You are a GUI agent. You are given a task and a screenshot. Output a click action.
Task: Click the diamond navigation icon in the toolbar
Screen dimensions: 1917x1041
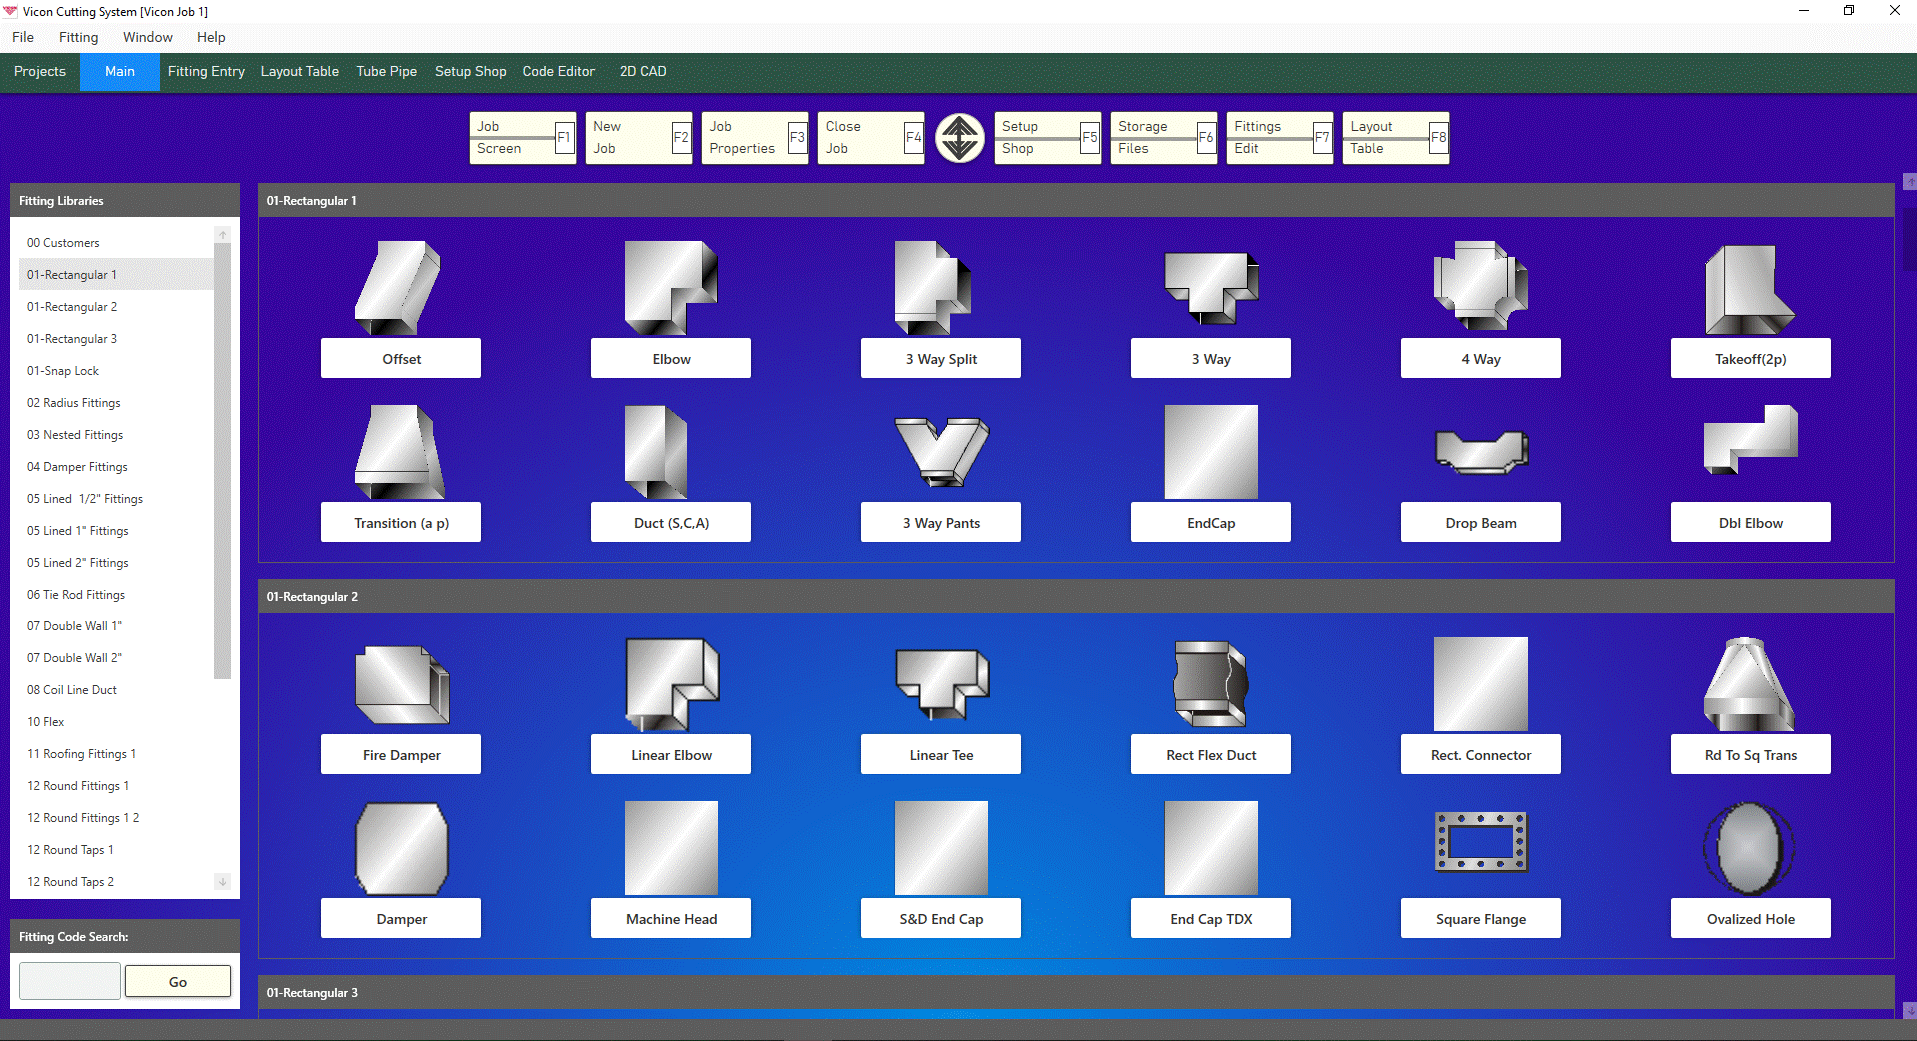click(959, 138)
